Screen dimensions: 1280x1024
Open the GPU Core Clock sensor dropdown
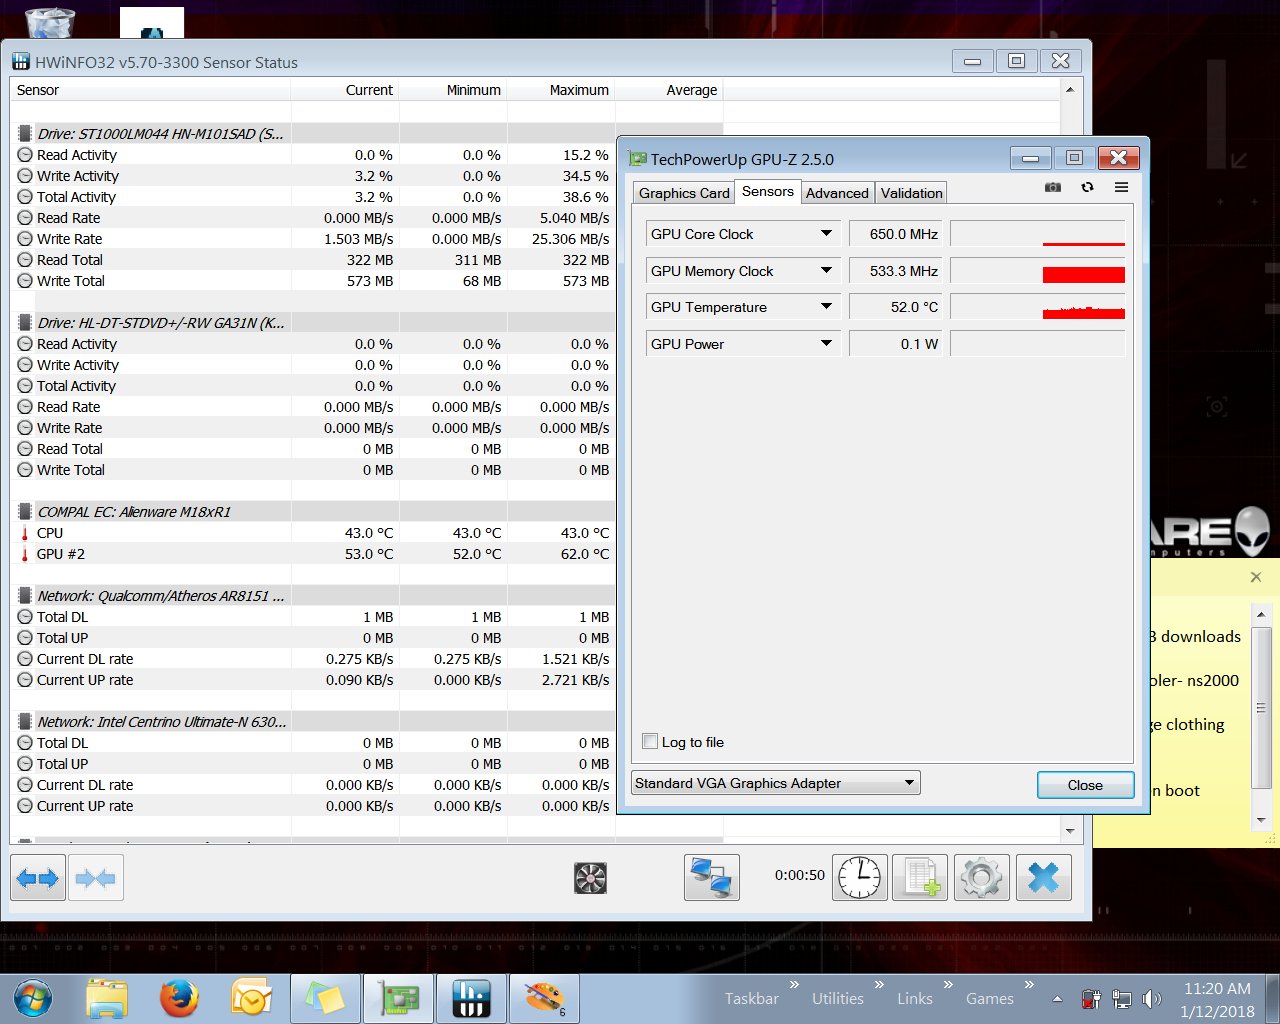[826, 234]
